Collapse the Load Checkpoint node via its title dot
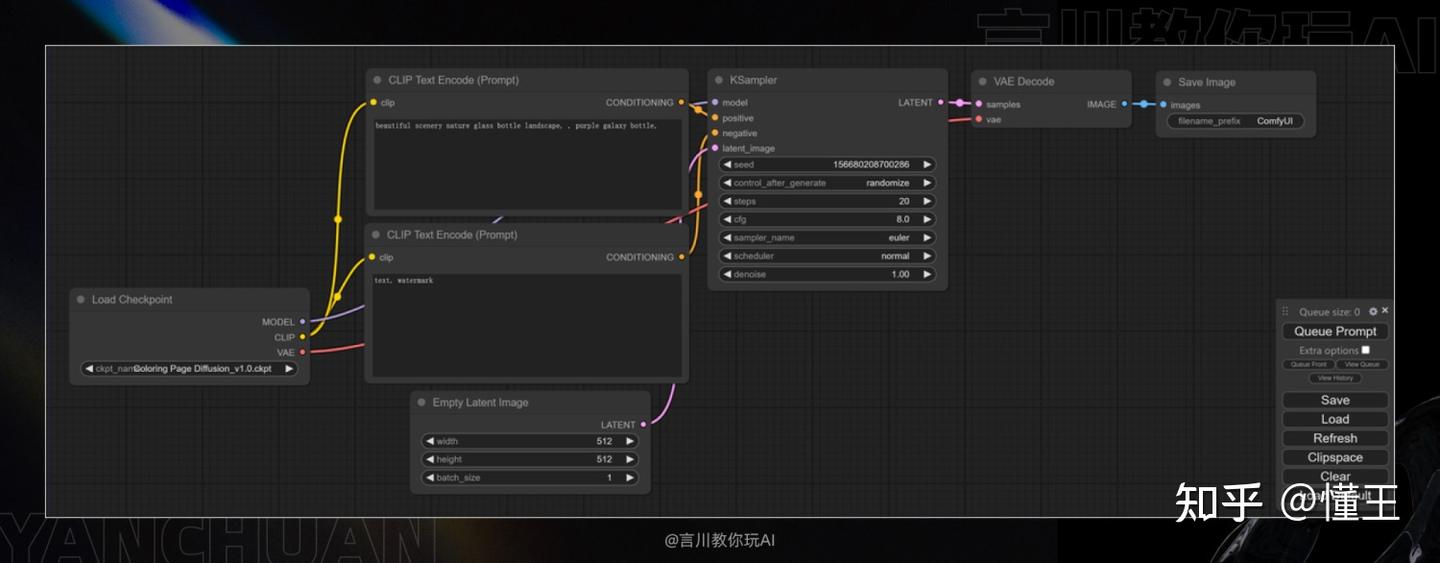The height and width of the screenshot is (563, 1440). click(x=80, y=299)
